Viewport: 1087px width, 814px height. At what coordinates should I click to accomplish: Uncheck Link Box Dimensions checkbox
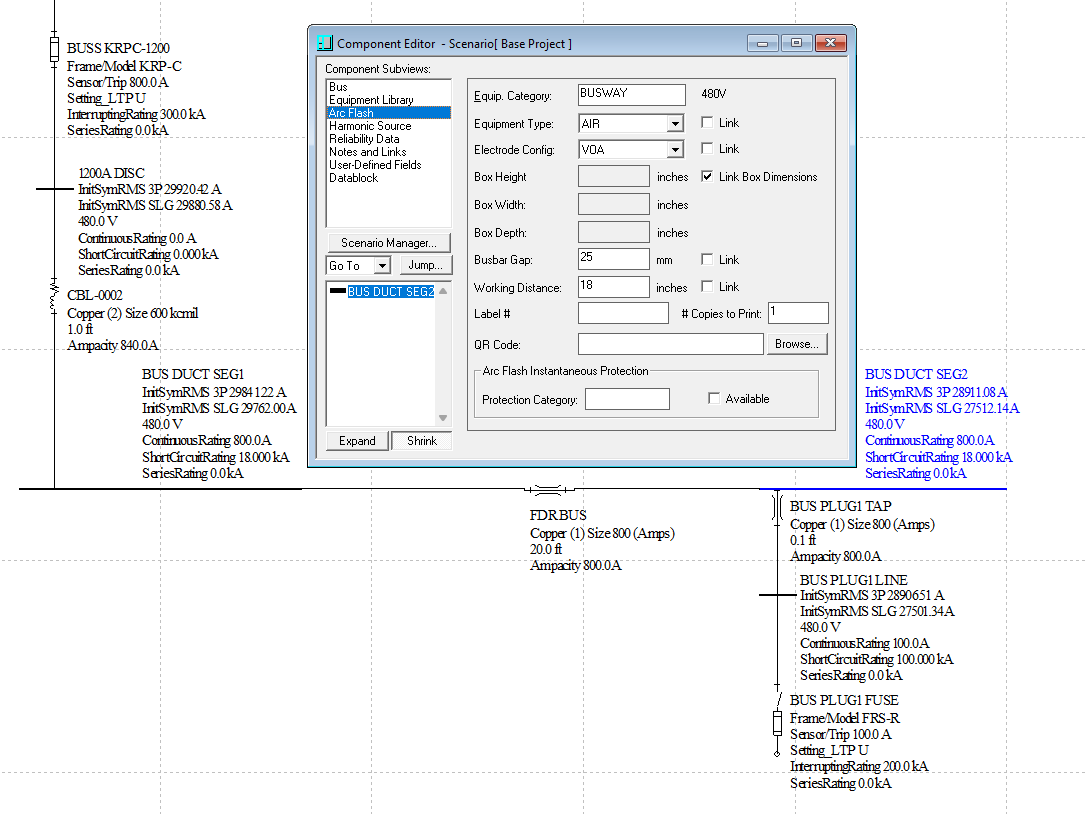pyautogui.click(x=707, y=177)
